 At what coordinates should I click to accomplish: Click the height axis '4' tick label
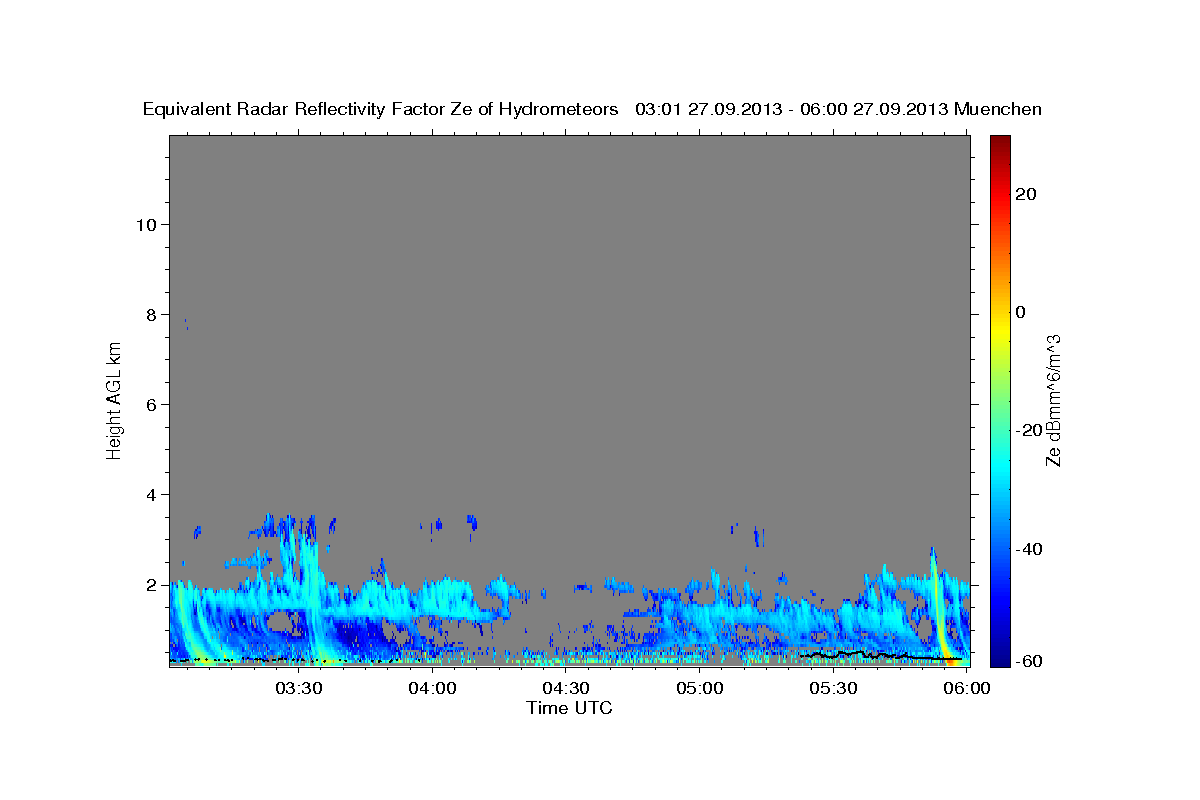151,494
